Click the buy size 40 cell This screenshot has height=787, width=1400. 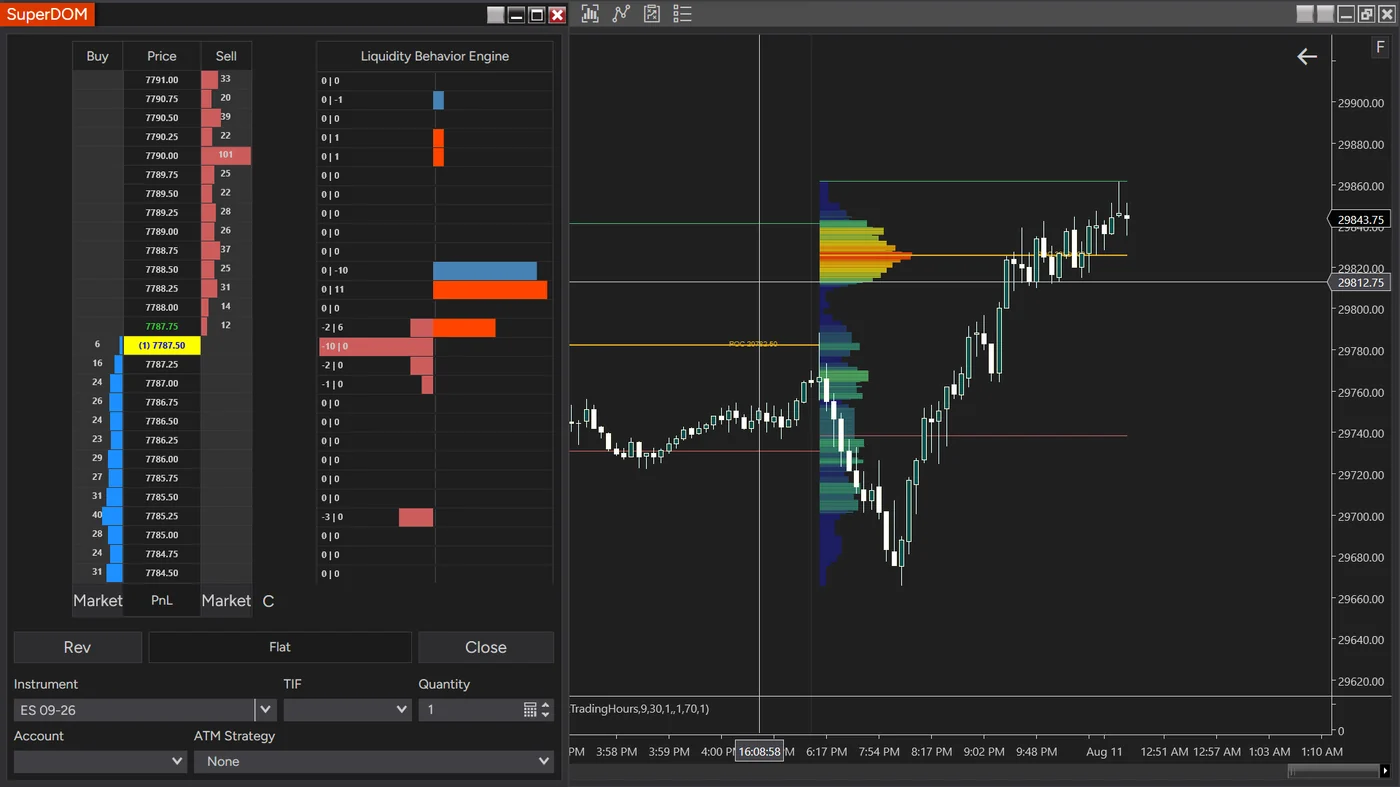tap(98, 516)
